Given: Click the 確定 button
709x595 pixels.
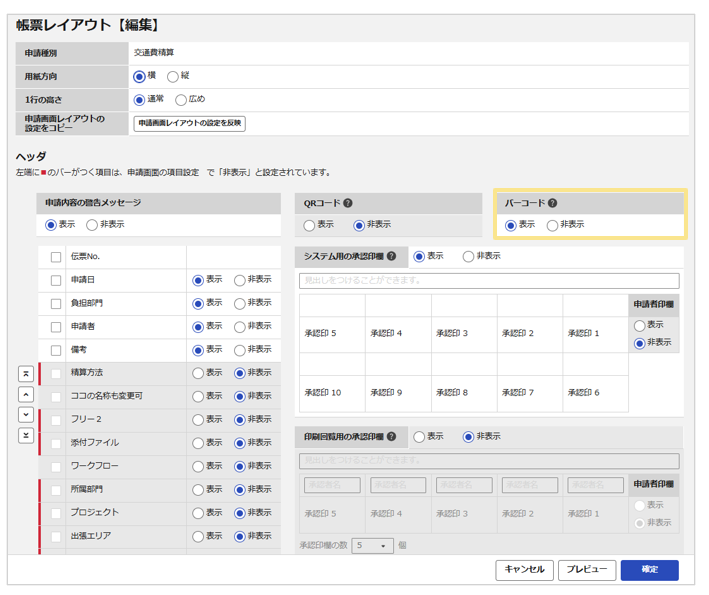Looking at the screenshot, I should click(x=650, y=570).
